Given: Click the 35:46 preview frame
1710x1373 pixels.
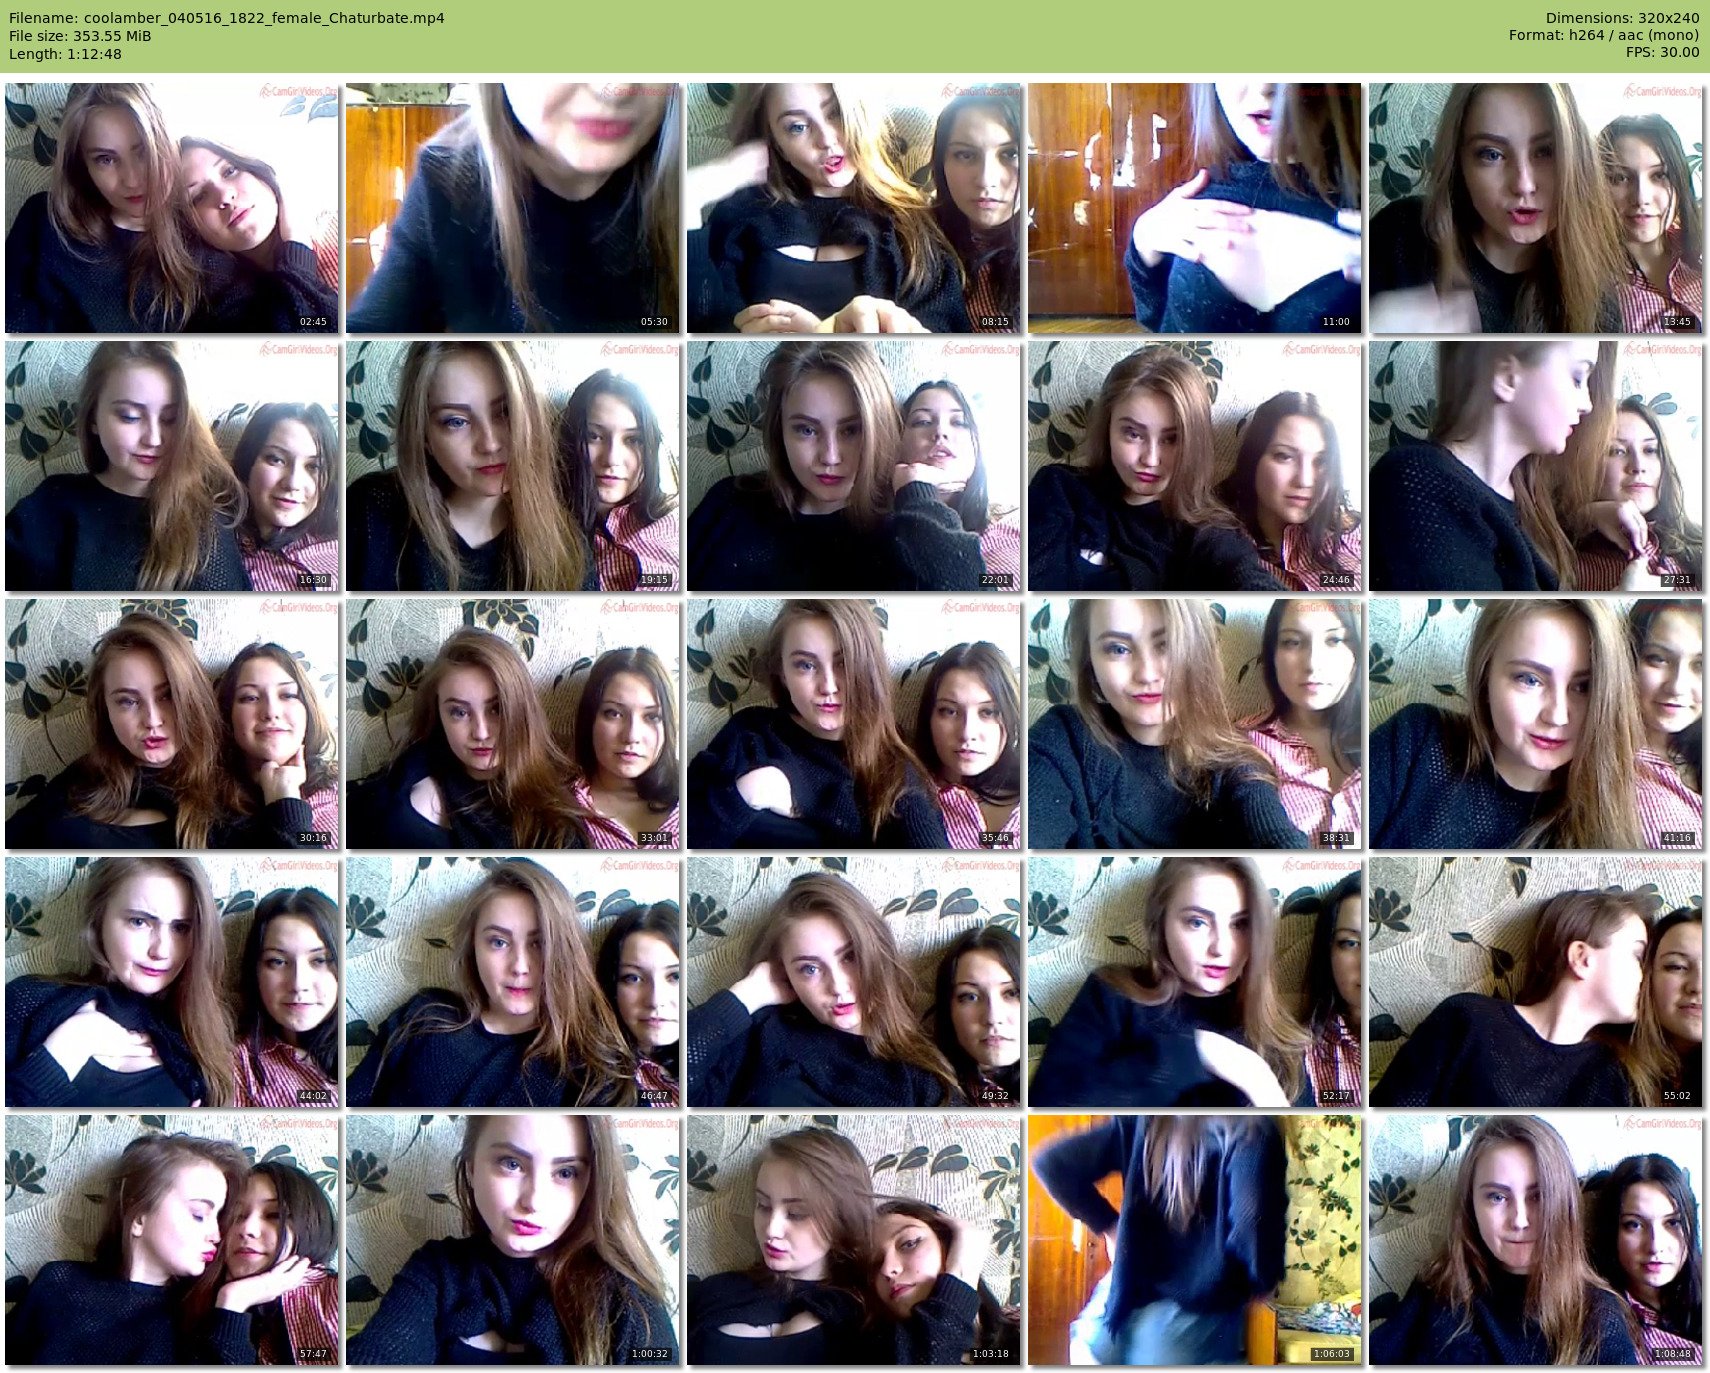Looking at the screenshot, I should click(x=854, y=724).
